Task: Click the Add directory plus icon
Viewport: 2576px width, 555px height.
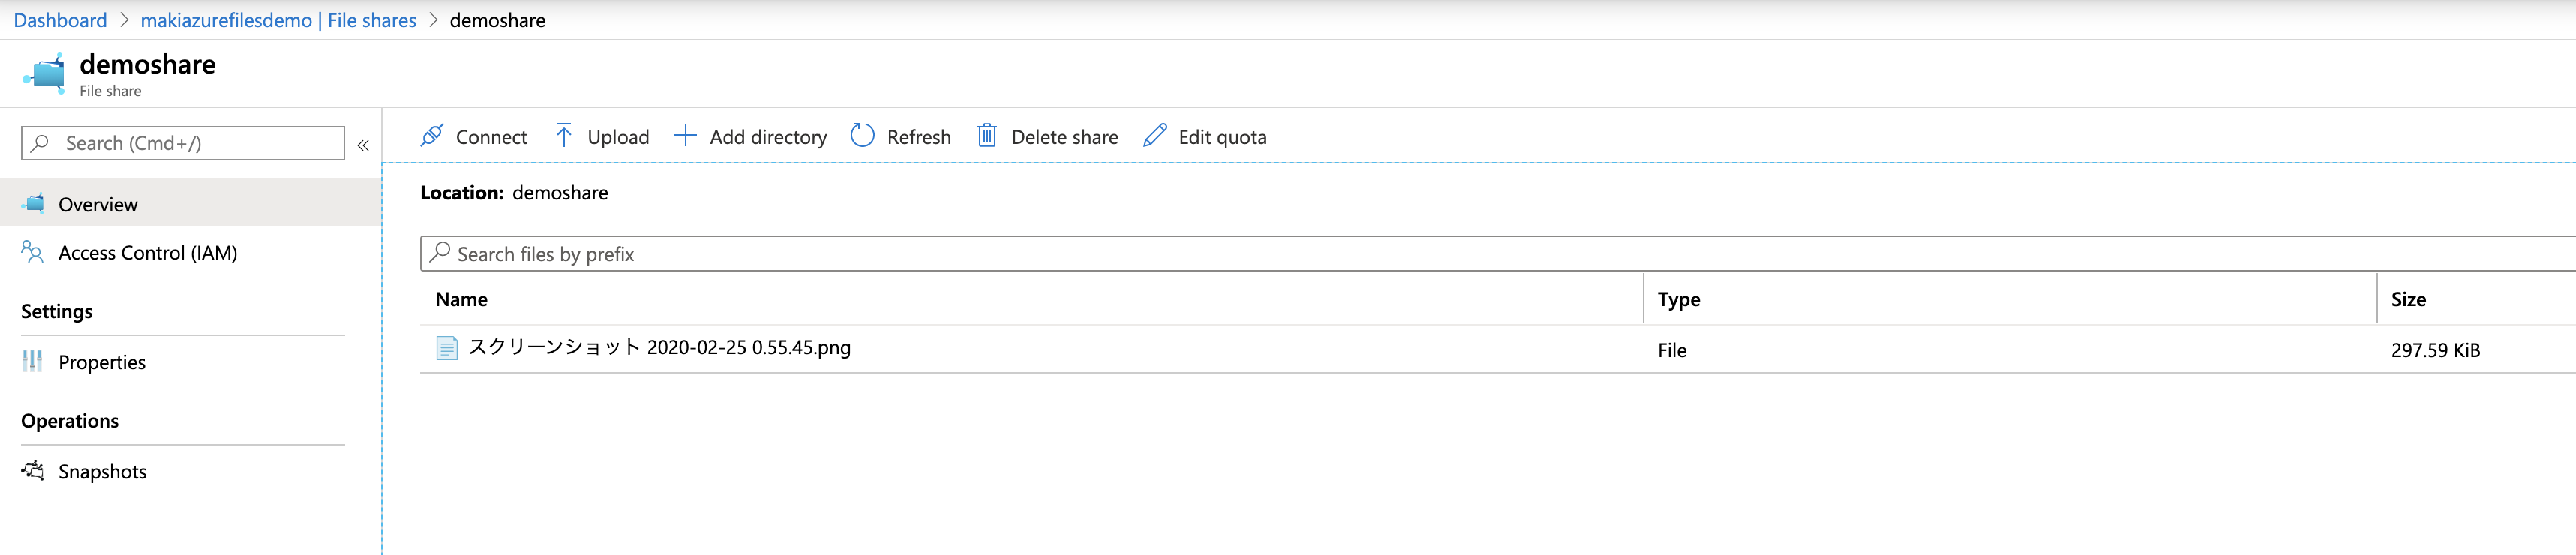Action: (685, 136)
